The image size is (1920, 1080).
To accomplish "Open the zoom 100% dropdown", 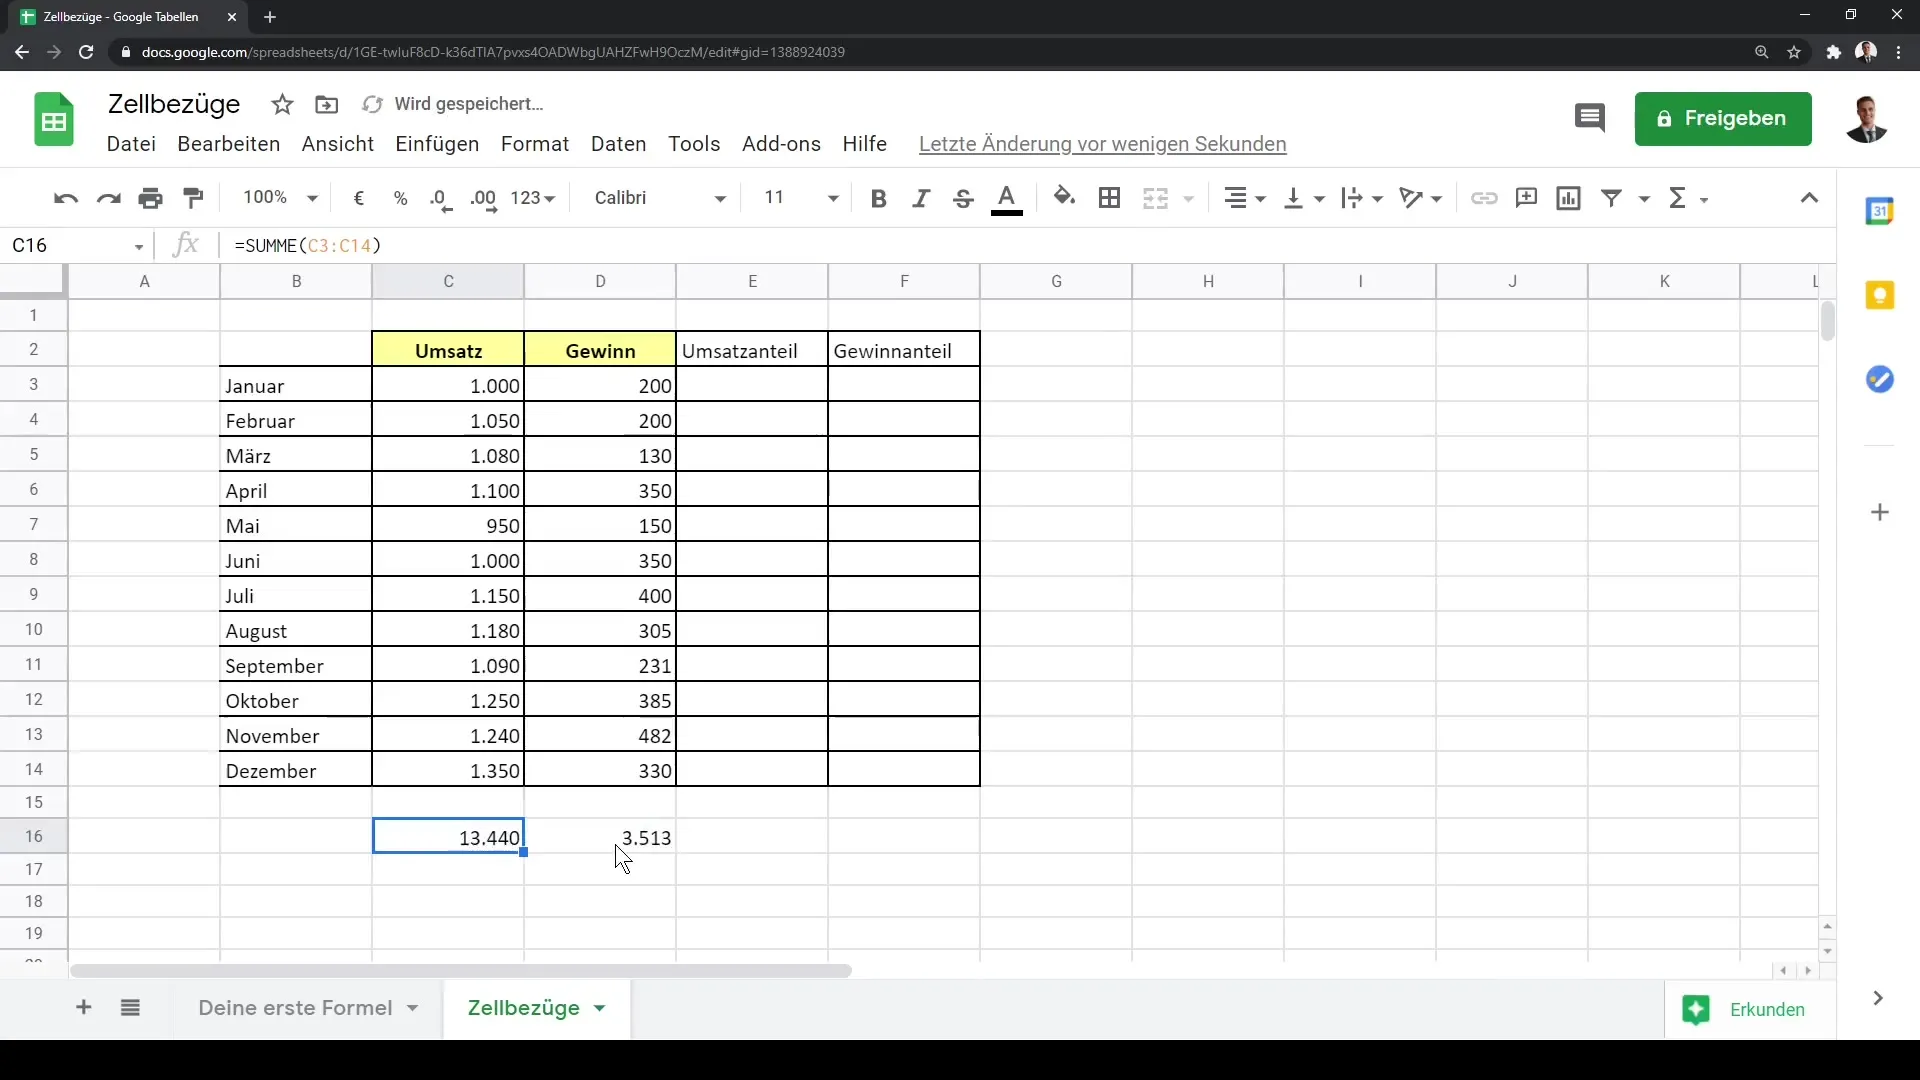I will coord(280,198).
